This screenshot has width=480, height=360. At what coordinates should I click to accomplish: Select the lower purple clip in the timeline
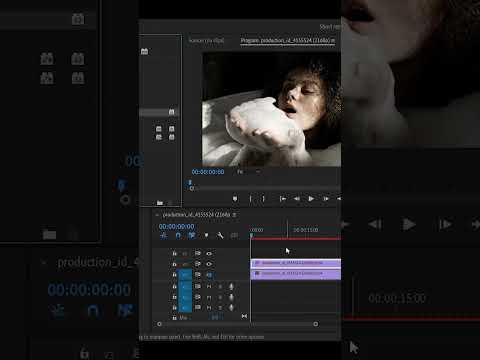pyautogui.click(x=296, y=274)
